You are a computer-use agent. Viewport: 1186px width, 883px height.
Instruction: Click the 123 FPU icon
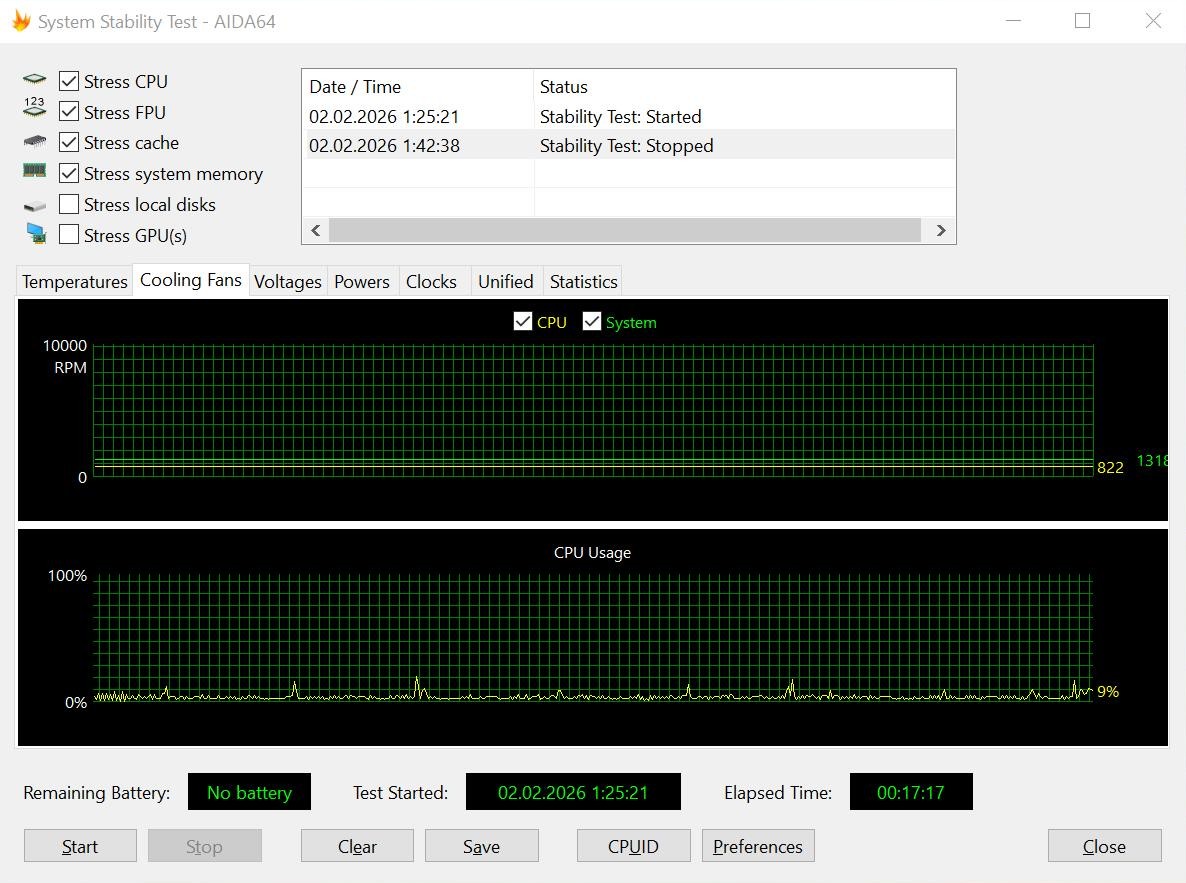pyautogui.click(x=34, y=107)
